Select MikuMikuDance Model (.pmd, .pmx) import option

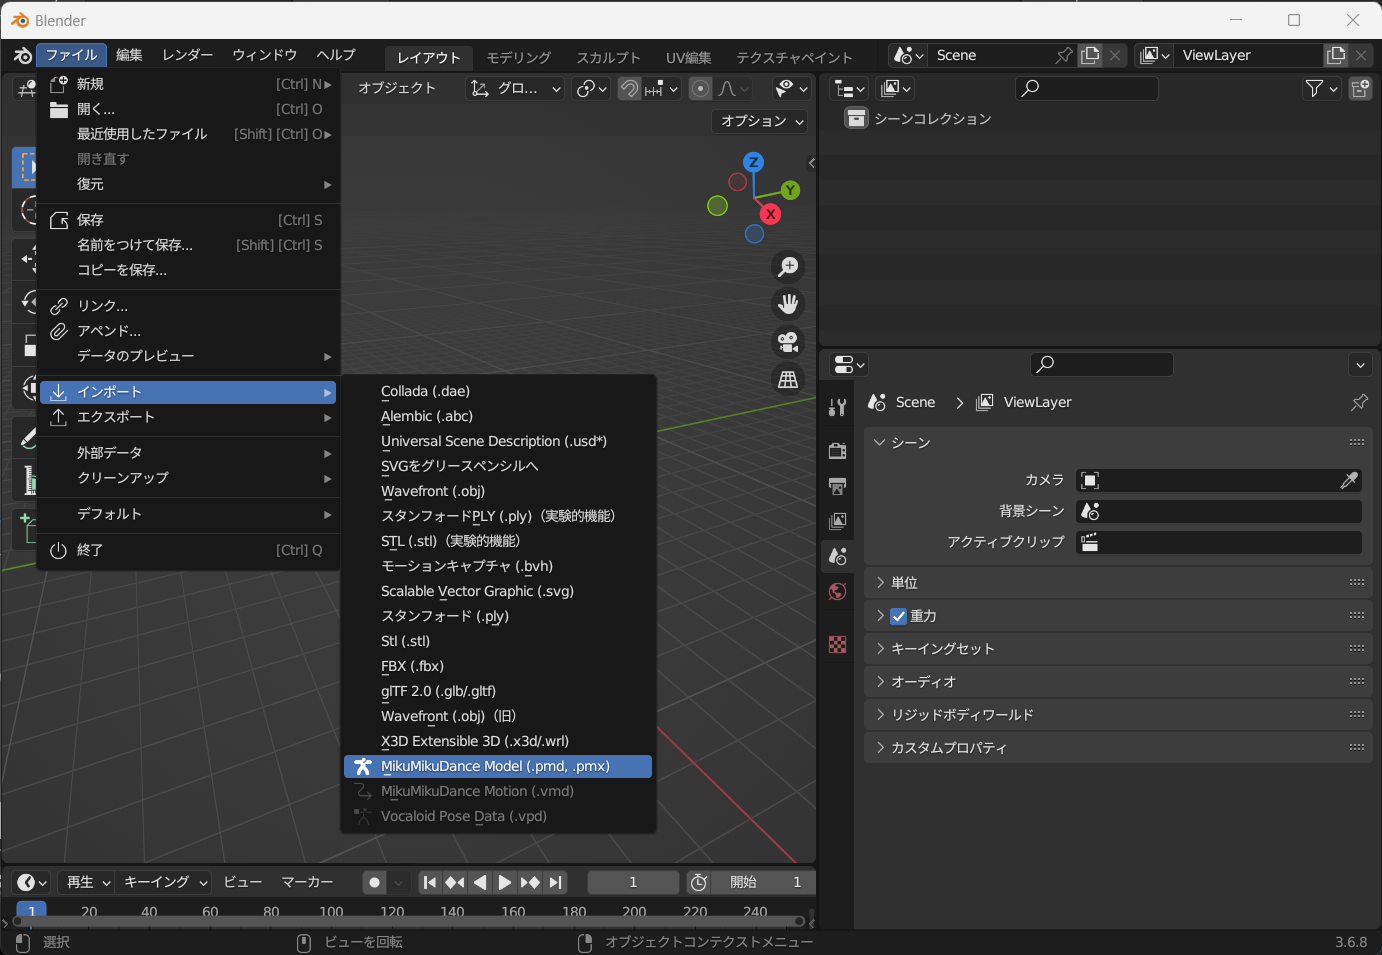(x=497, y=766)
